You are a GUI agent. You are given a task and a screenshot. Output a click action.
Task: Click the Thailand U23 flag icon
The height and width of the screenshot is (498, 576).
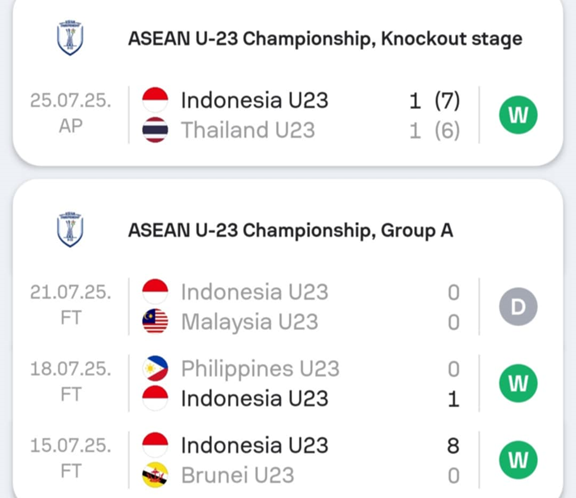[155, 130]
